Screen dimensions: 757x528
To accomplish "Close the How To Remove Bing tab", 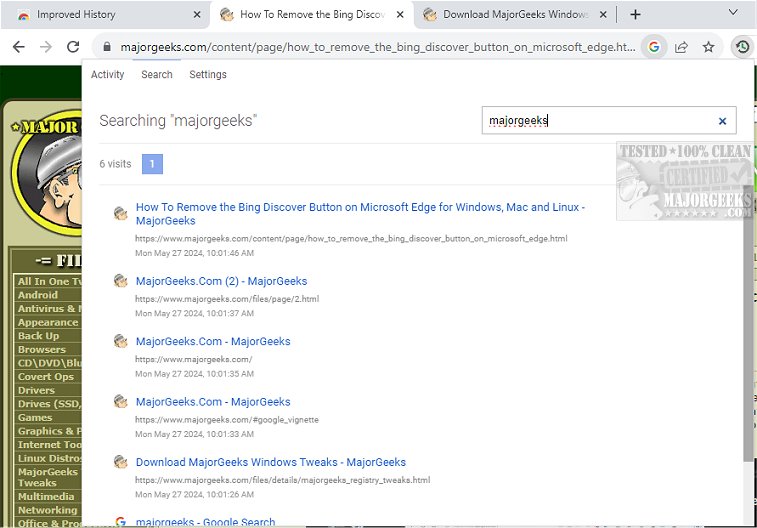I will 400,14.
